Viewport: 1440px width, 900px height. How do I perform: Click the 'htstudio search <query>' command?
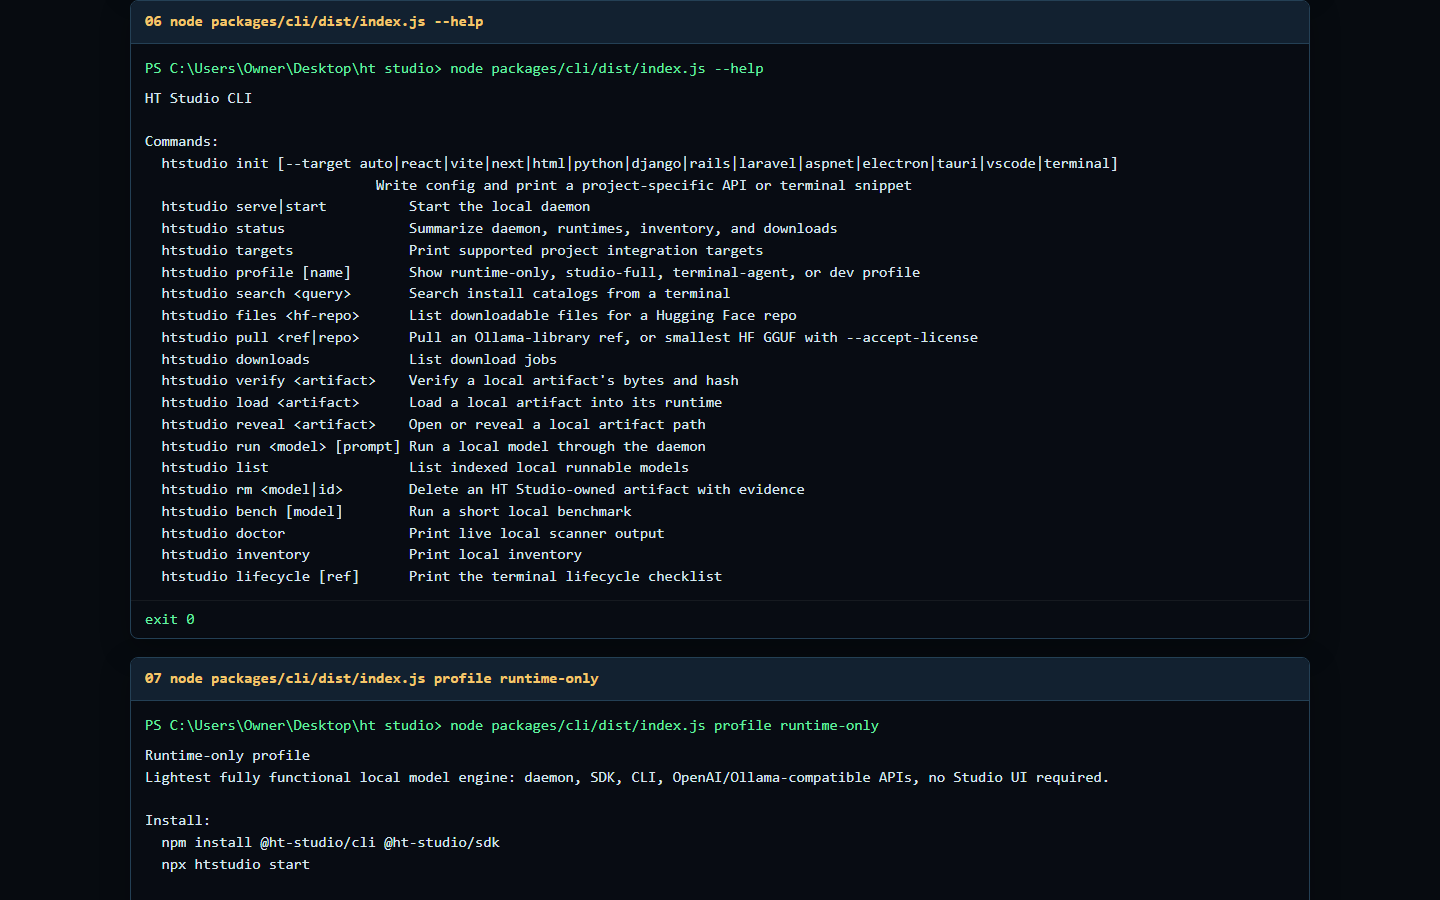click(256, 293)
